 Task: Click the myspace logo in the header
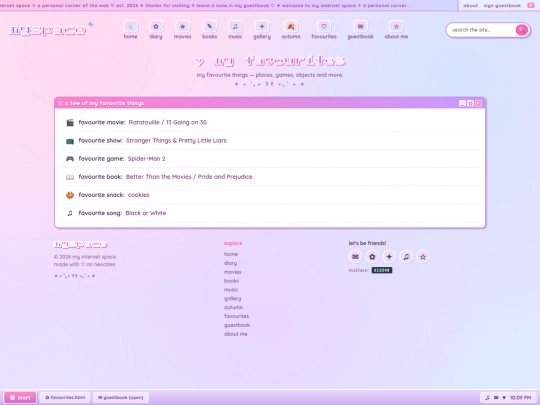click(47, 30)
